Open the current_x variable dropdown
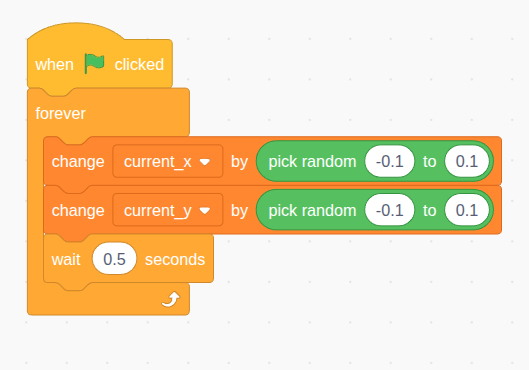 (x=168, y=162)
